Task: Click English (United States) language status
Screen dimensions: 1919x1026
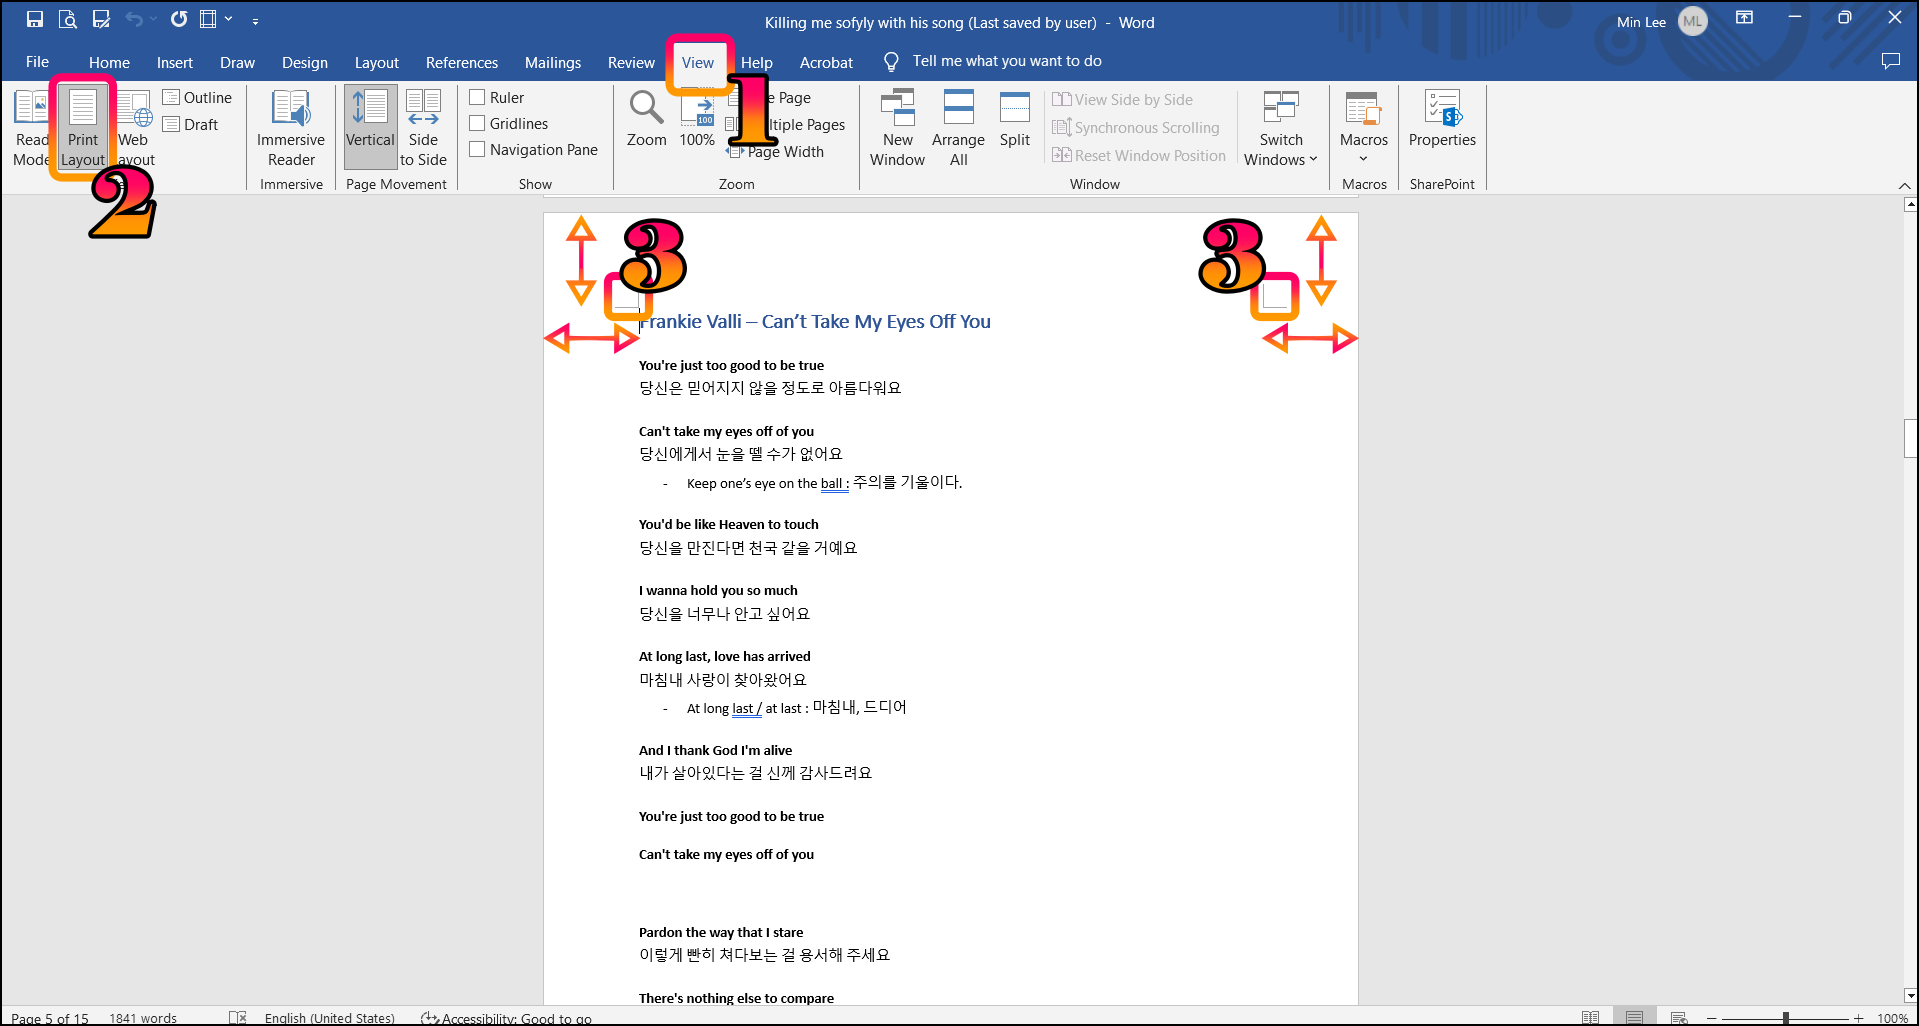Action: point(329,1018)
